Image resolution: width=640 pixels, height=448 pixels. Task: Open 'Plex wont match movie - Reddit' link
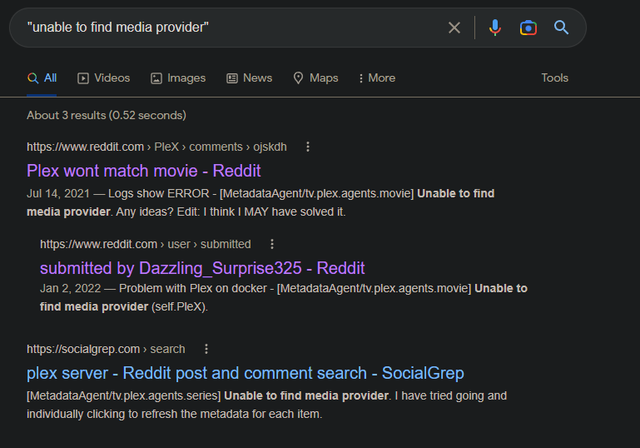point(144,171)
